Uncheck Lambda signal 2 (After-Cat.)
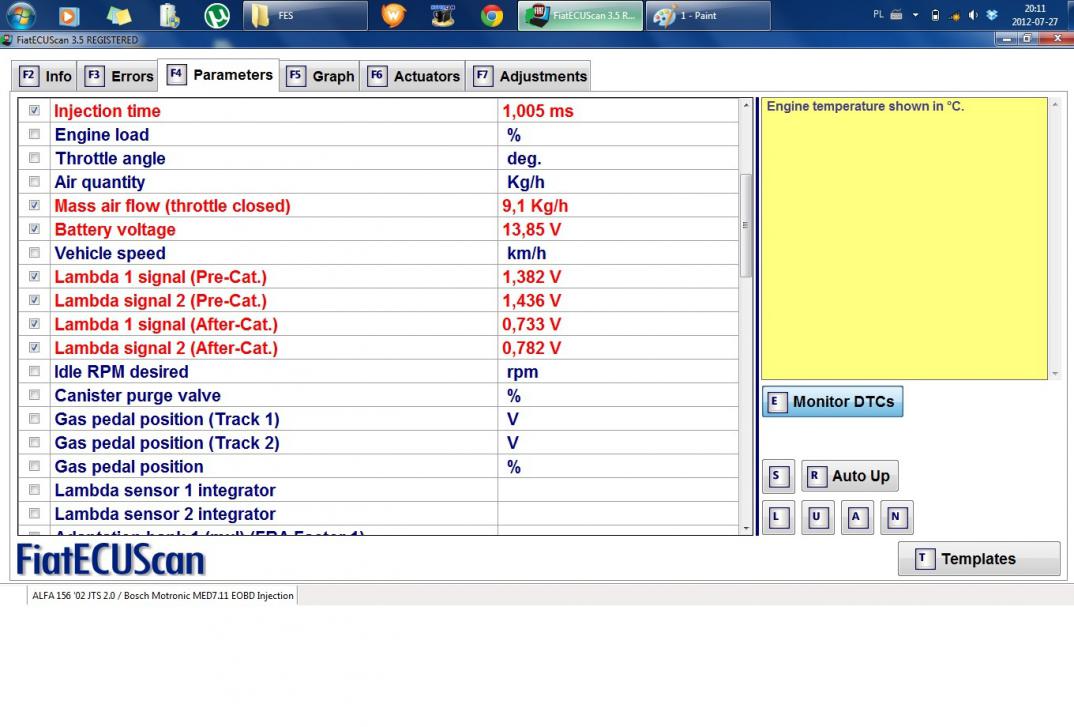Viewport: 1074px width, 727px height. pos(34,347)
